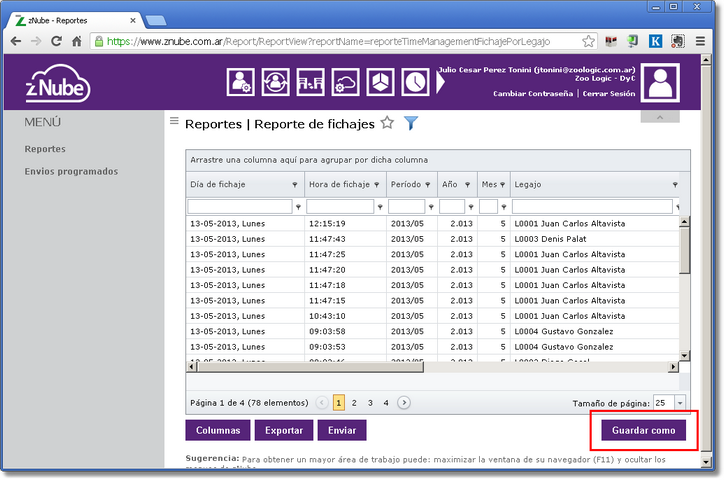724x480 pixels.
Task: Open filter dropdown on Legajo column header
Action: tap(676, 185)
